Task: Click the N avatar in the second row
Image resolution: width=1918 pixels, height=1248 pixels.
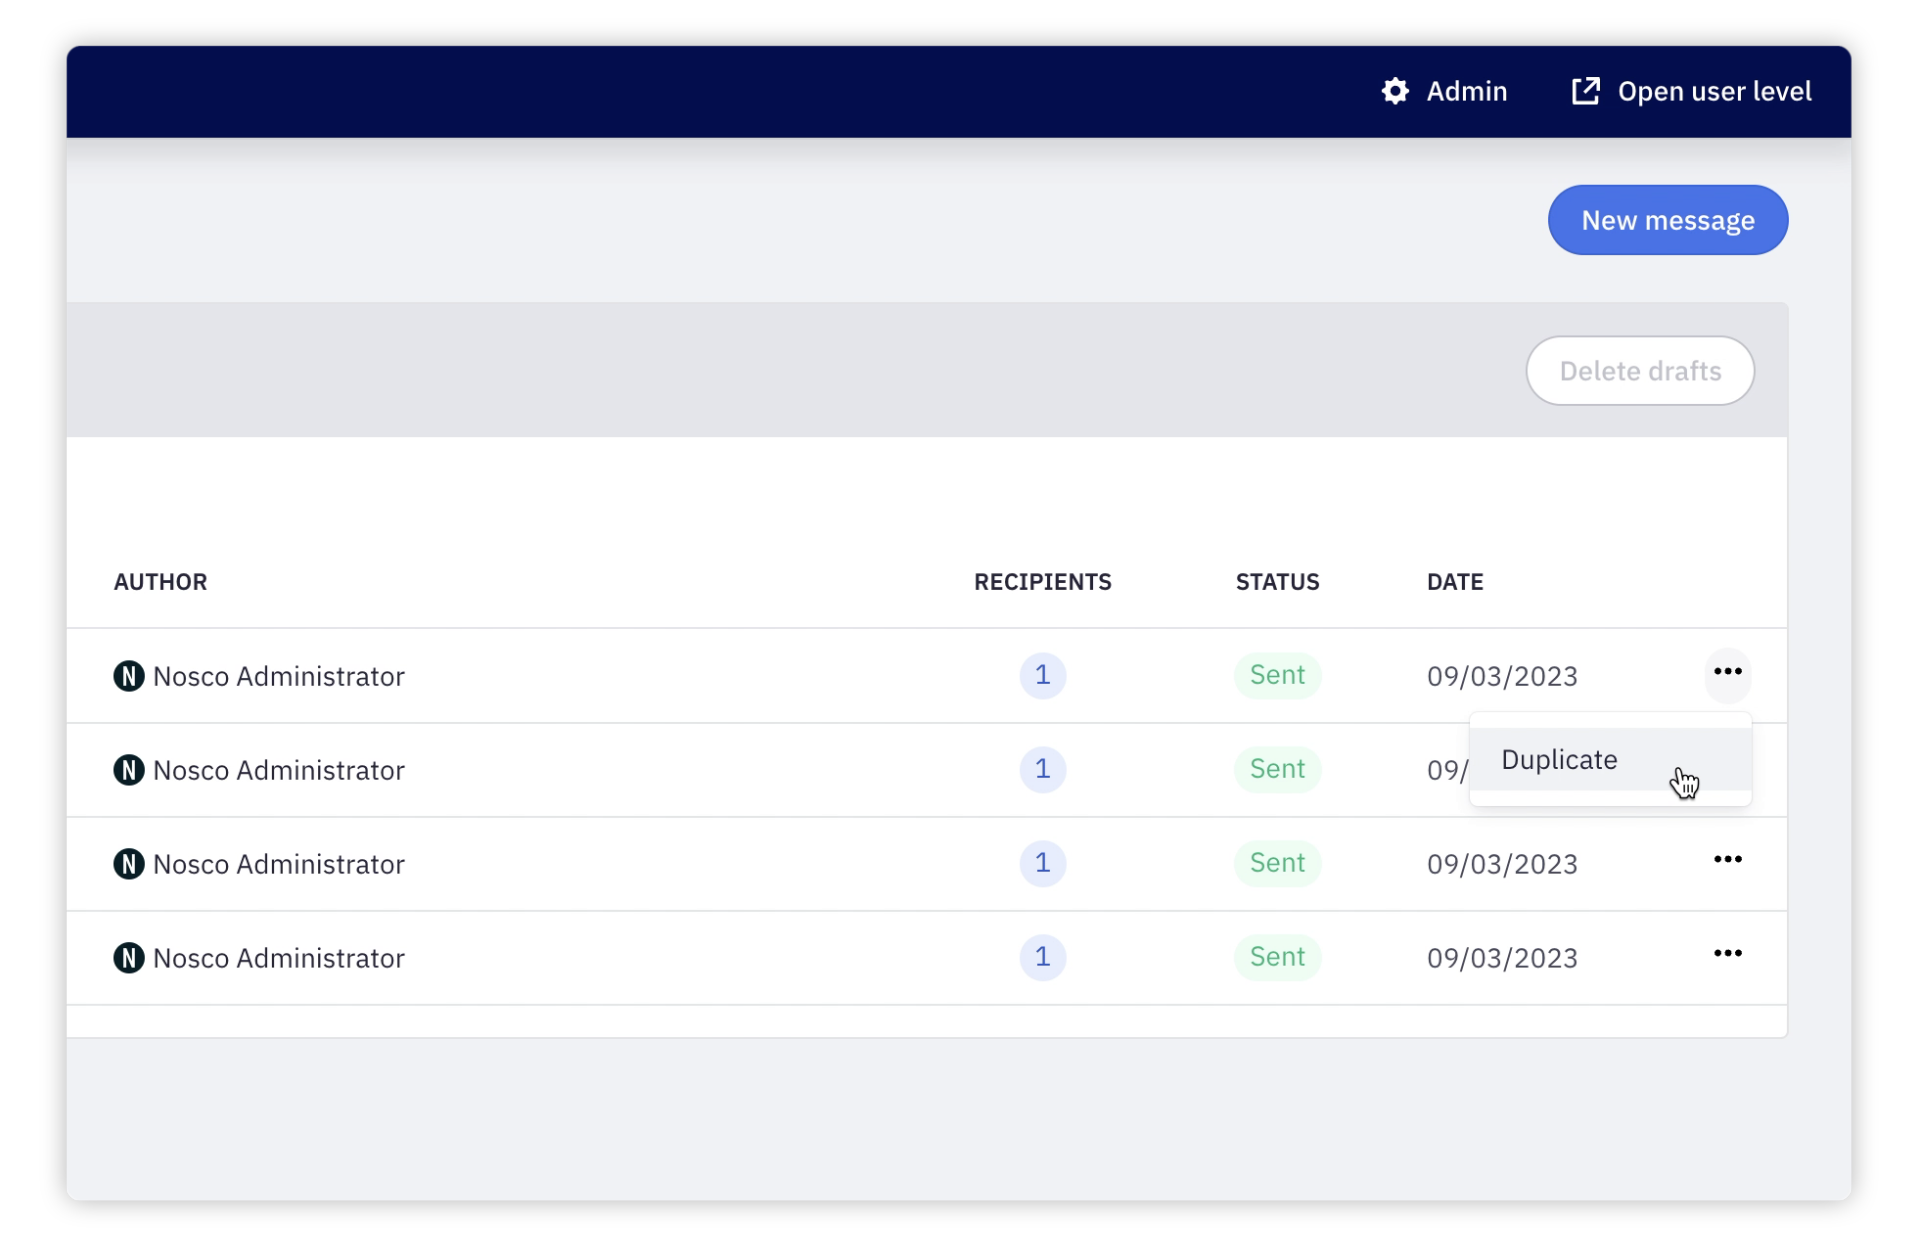Action: pyautogui.click(x=128, y=770)
